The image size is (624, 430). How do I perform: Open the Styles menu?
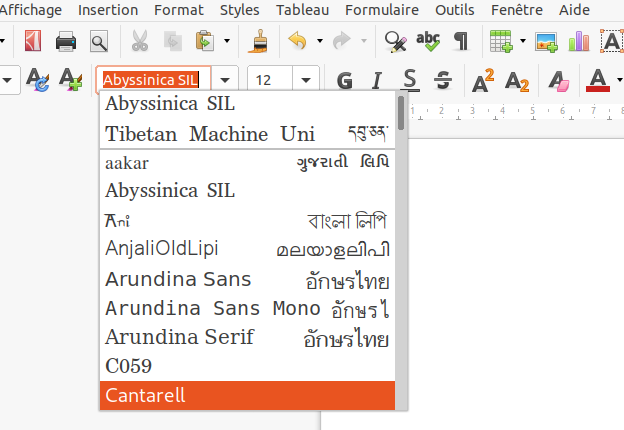pos(240,10)
